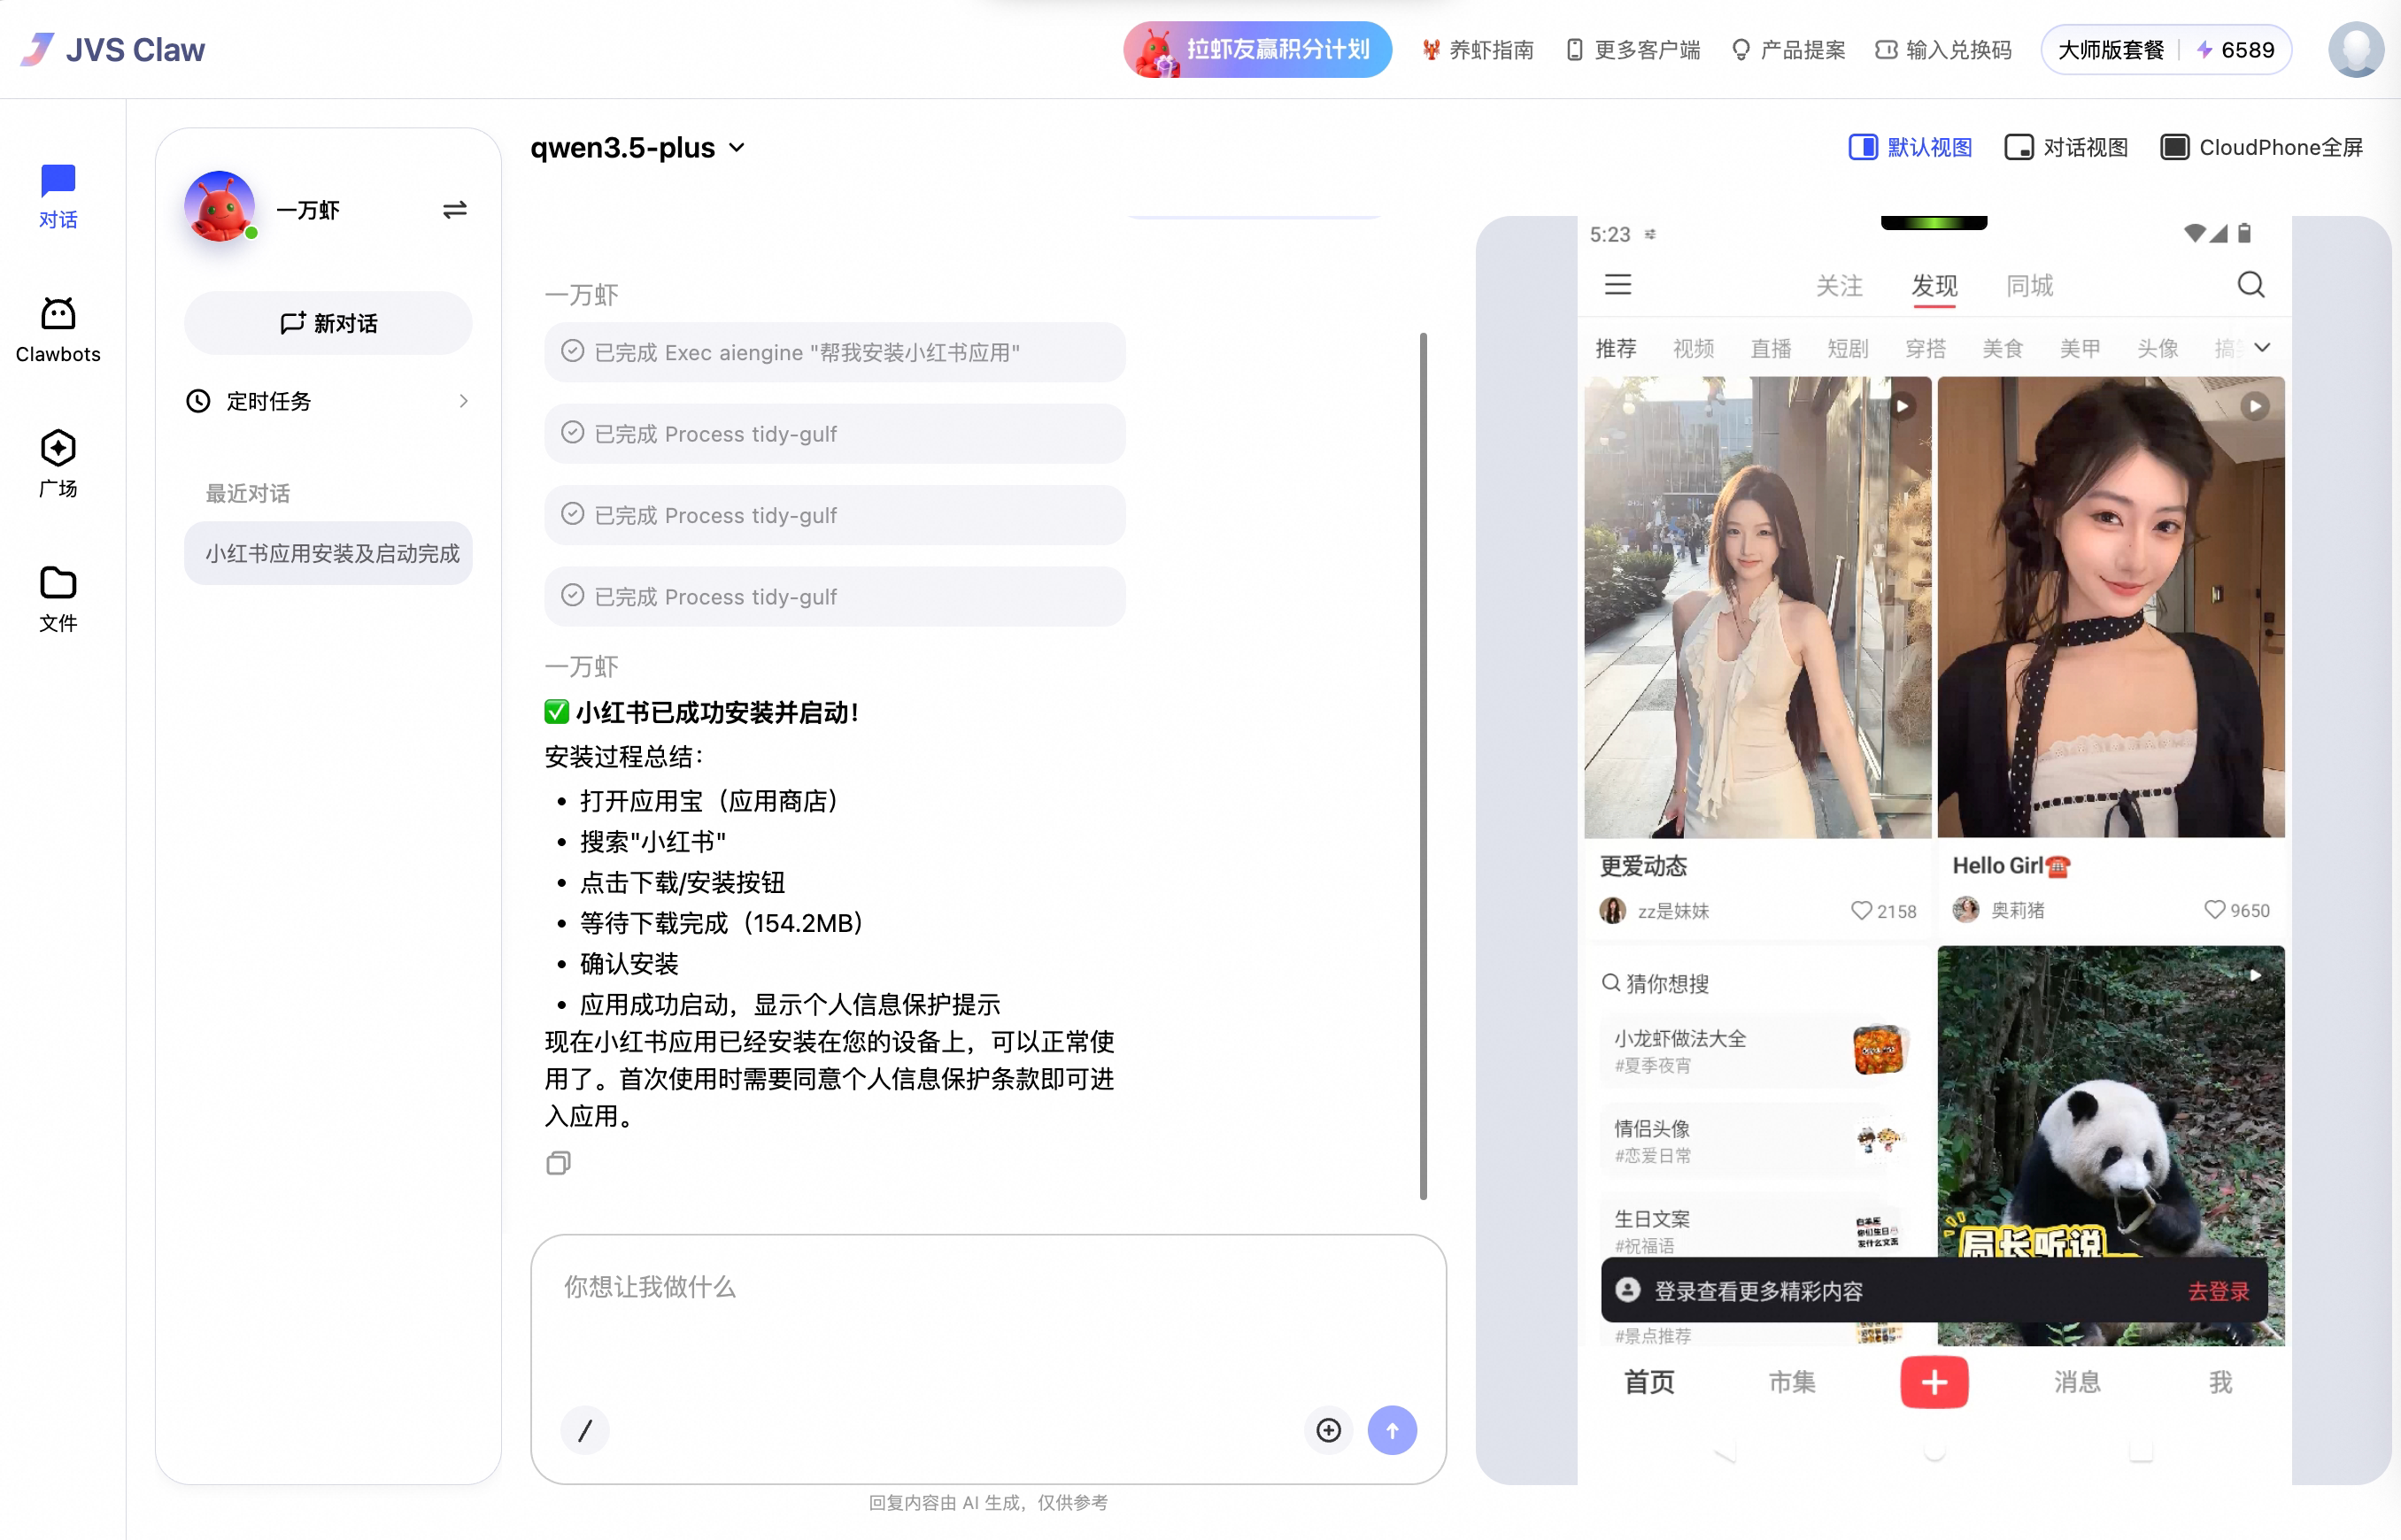
Task: Open the user profile avatar at top right
Action: tap(2356, 49)
